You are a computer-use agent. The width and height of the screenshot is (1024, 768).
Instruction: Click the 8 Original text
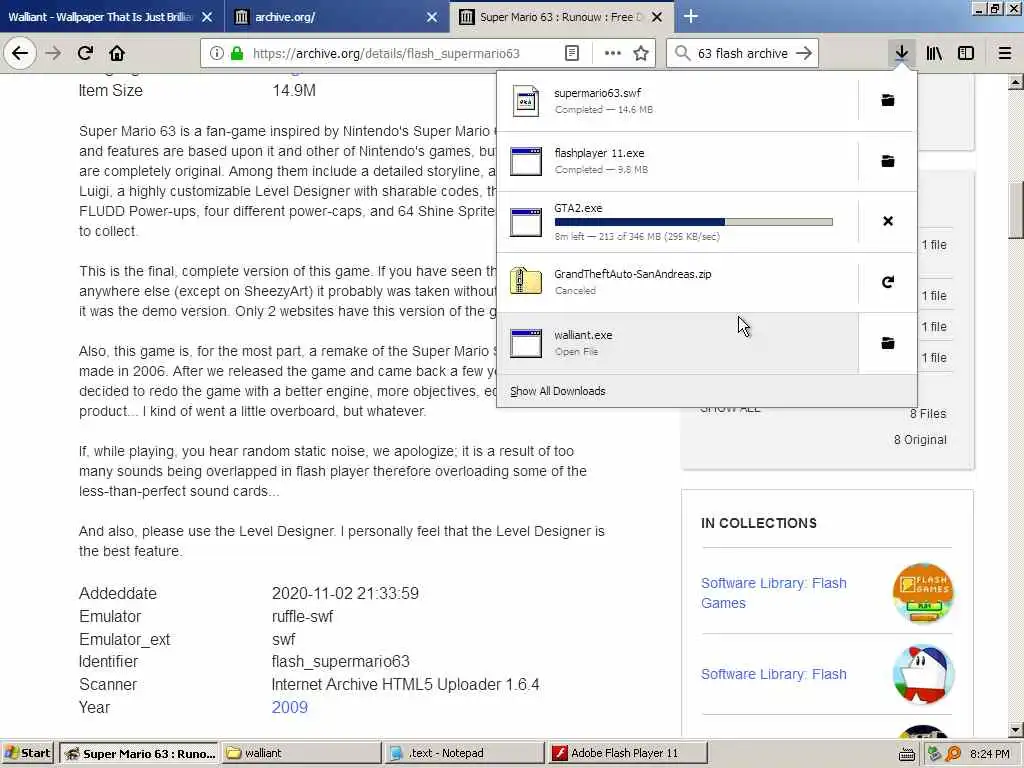click(920, 440)
